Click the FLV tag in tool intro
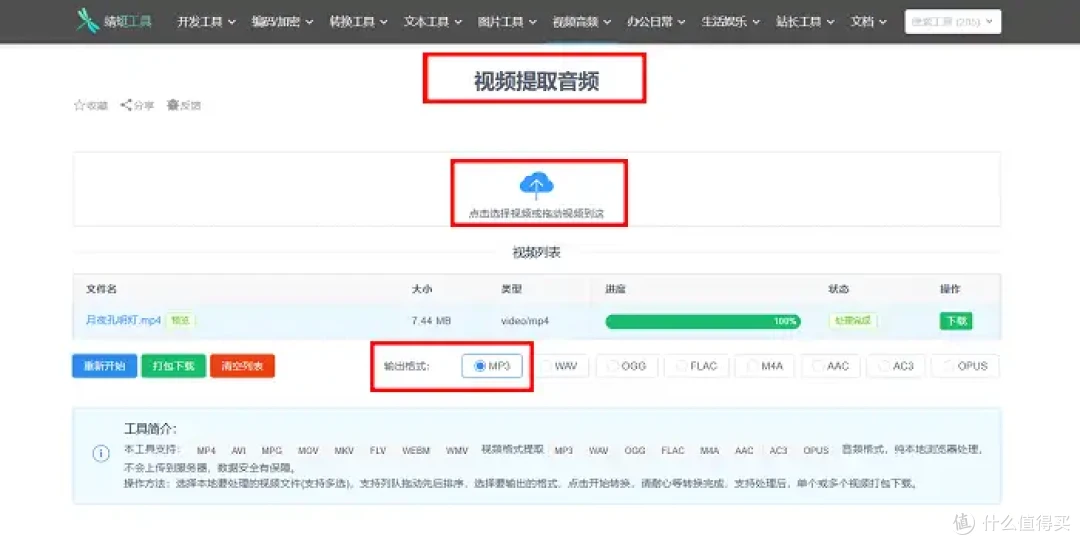Image resolution: width=1080 pixels, height=545 pixels. 377,451
